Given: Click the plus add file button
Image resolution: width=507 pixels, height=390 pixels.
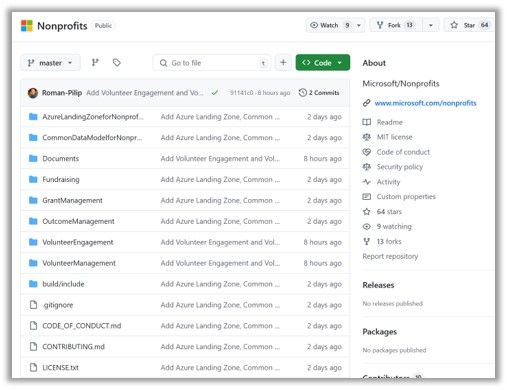Looking at the screenshot, I should 283,62.
